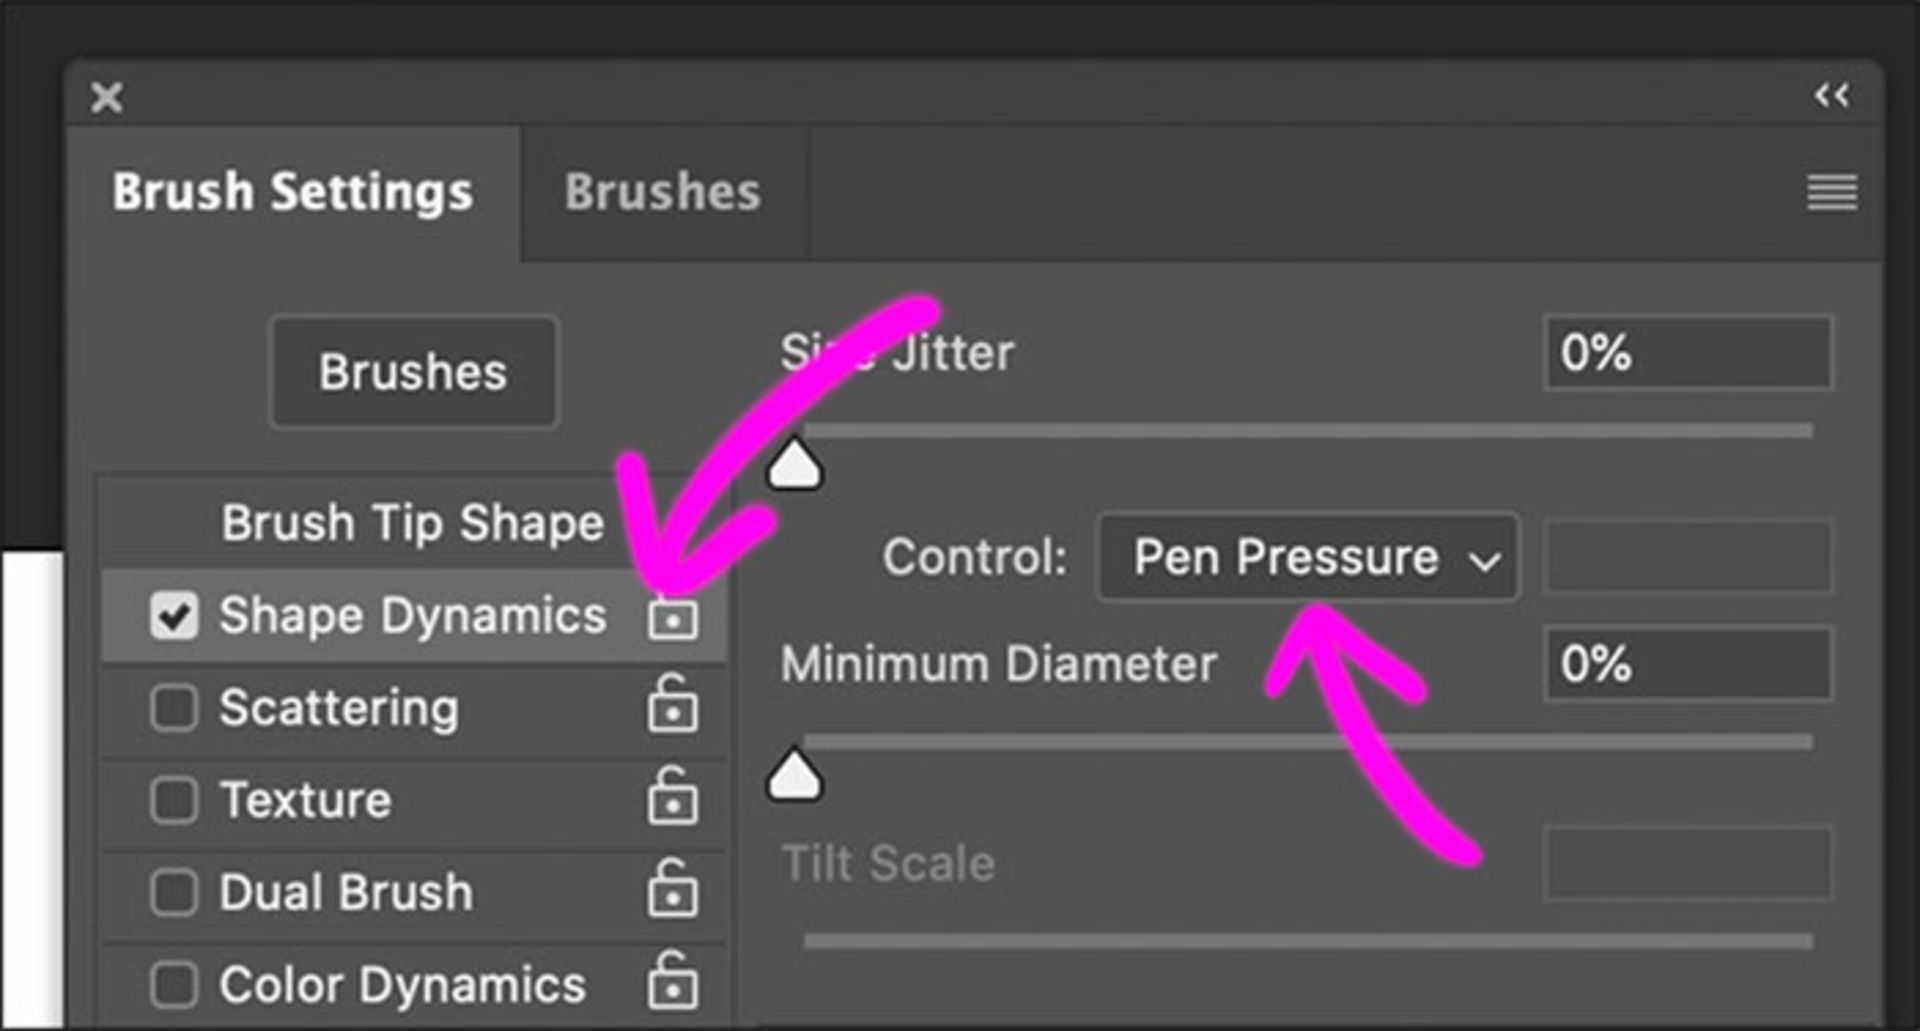Click the panel close X icon

point(107,98)
